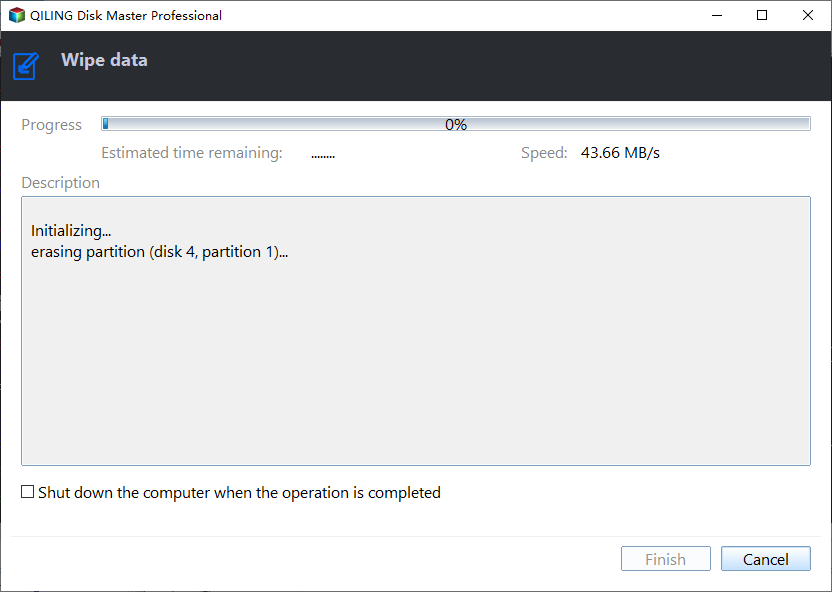Click the 0% label in the progress bar
Viewport: 832px width, 592px height.
[x=456, y=125]
